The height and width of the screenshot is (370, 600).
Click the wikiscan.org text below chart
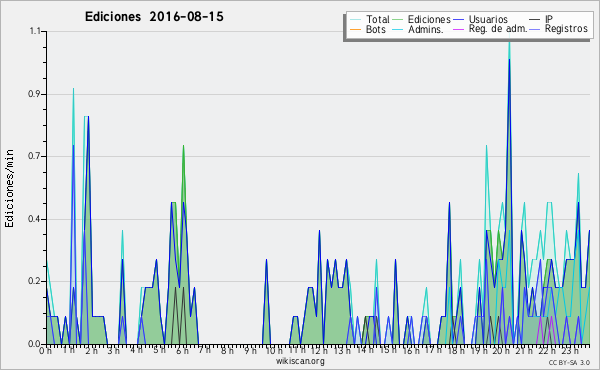click(x=300, y=361)
